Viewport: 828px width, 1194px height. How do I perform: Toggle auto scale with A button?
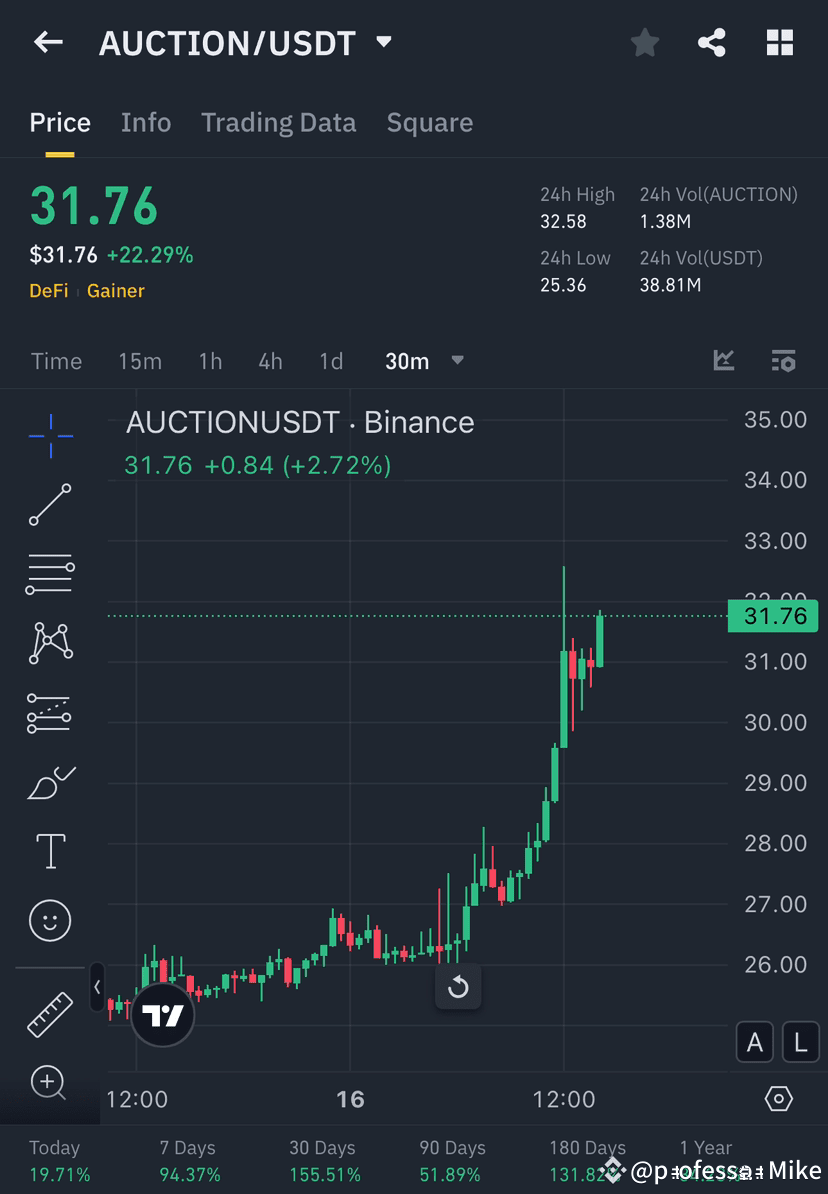coord(755,1042)
